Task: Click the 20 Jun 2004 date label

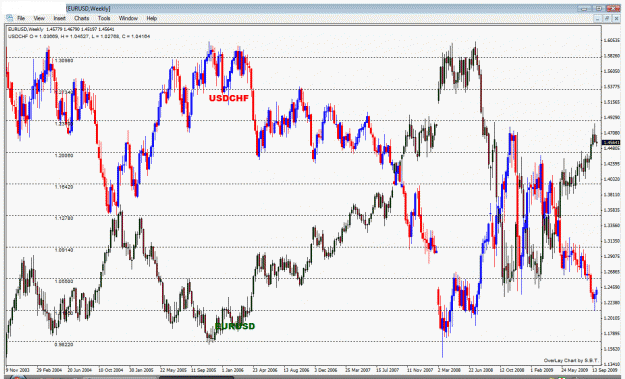Action: (x=79, y=370)
